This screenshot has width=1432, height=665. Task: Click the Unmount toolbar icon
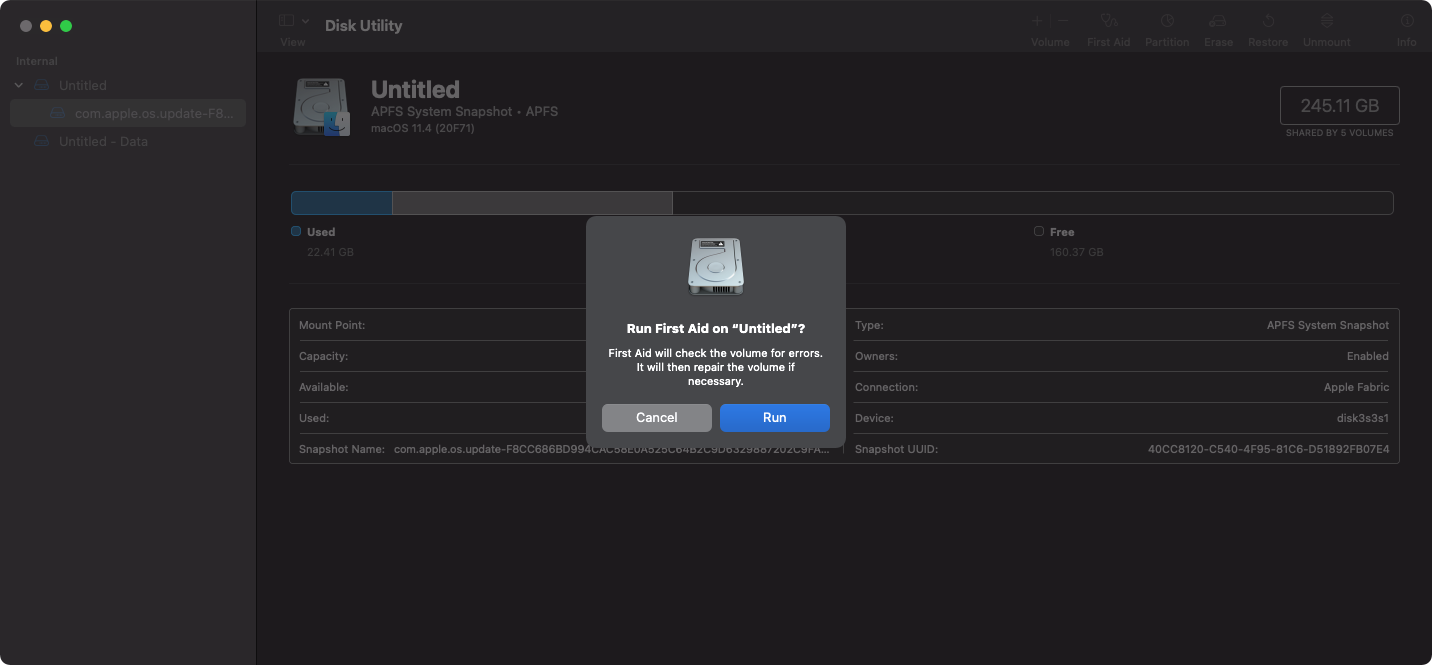click(1327, 21)
